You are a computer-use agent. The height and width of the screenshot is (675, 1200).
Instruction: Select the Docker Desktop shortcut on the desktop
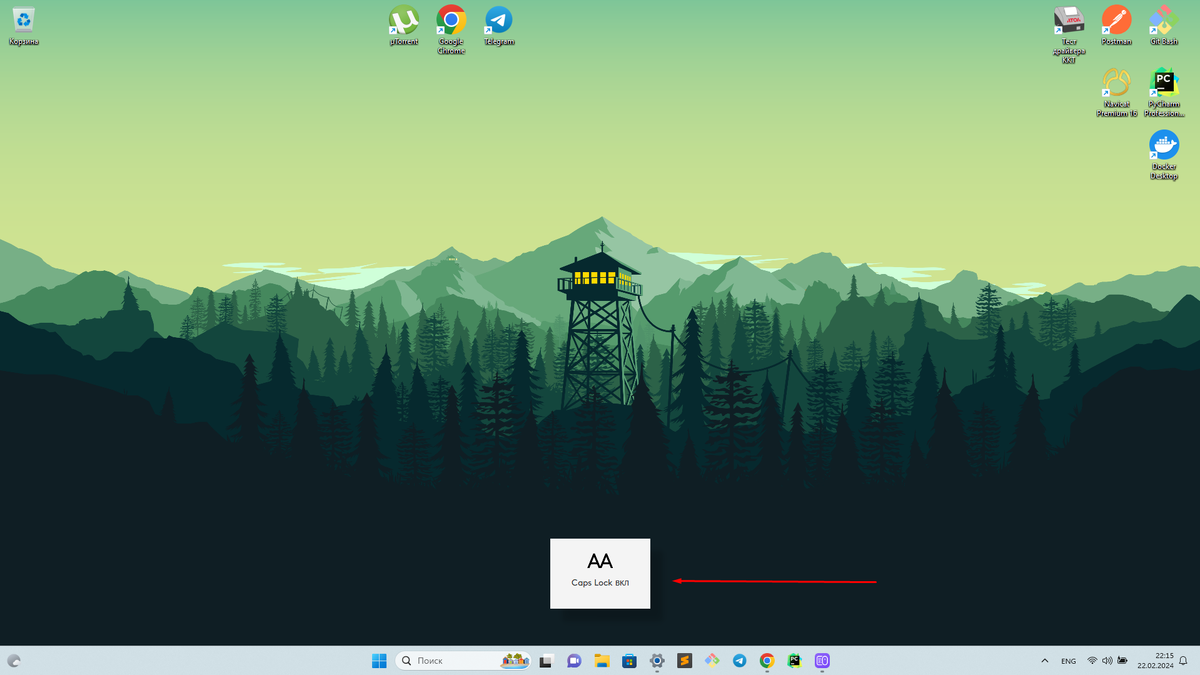pos(1164,155)
